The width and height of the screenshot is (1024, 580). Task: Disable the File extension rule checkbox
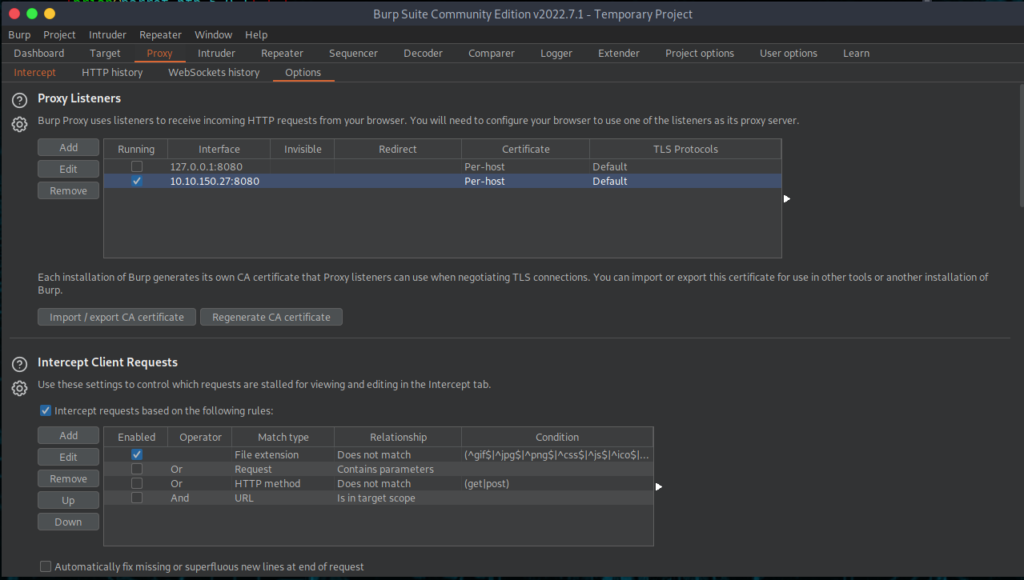136,455
